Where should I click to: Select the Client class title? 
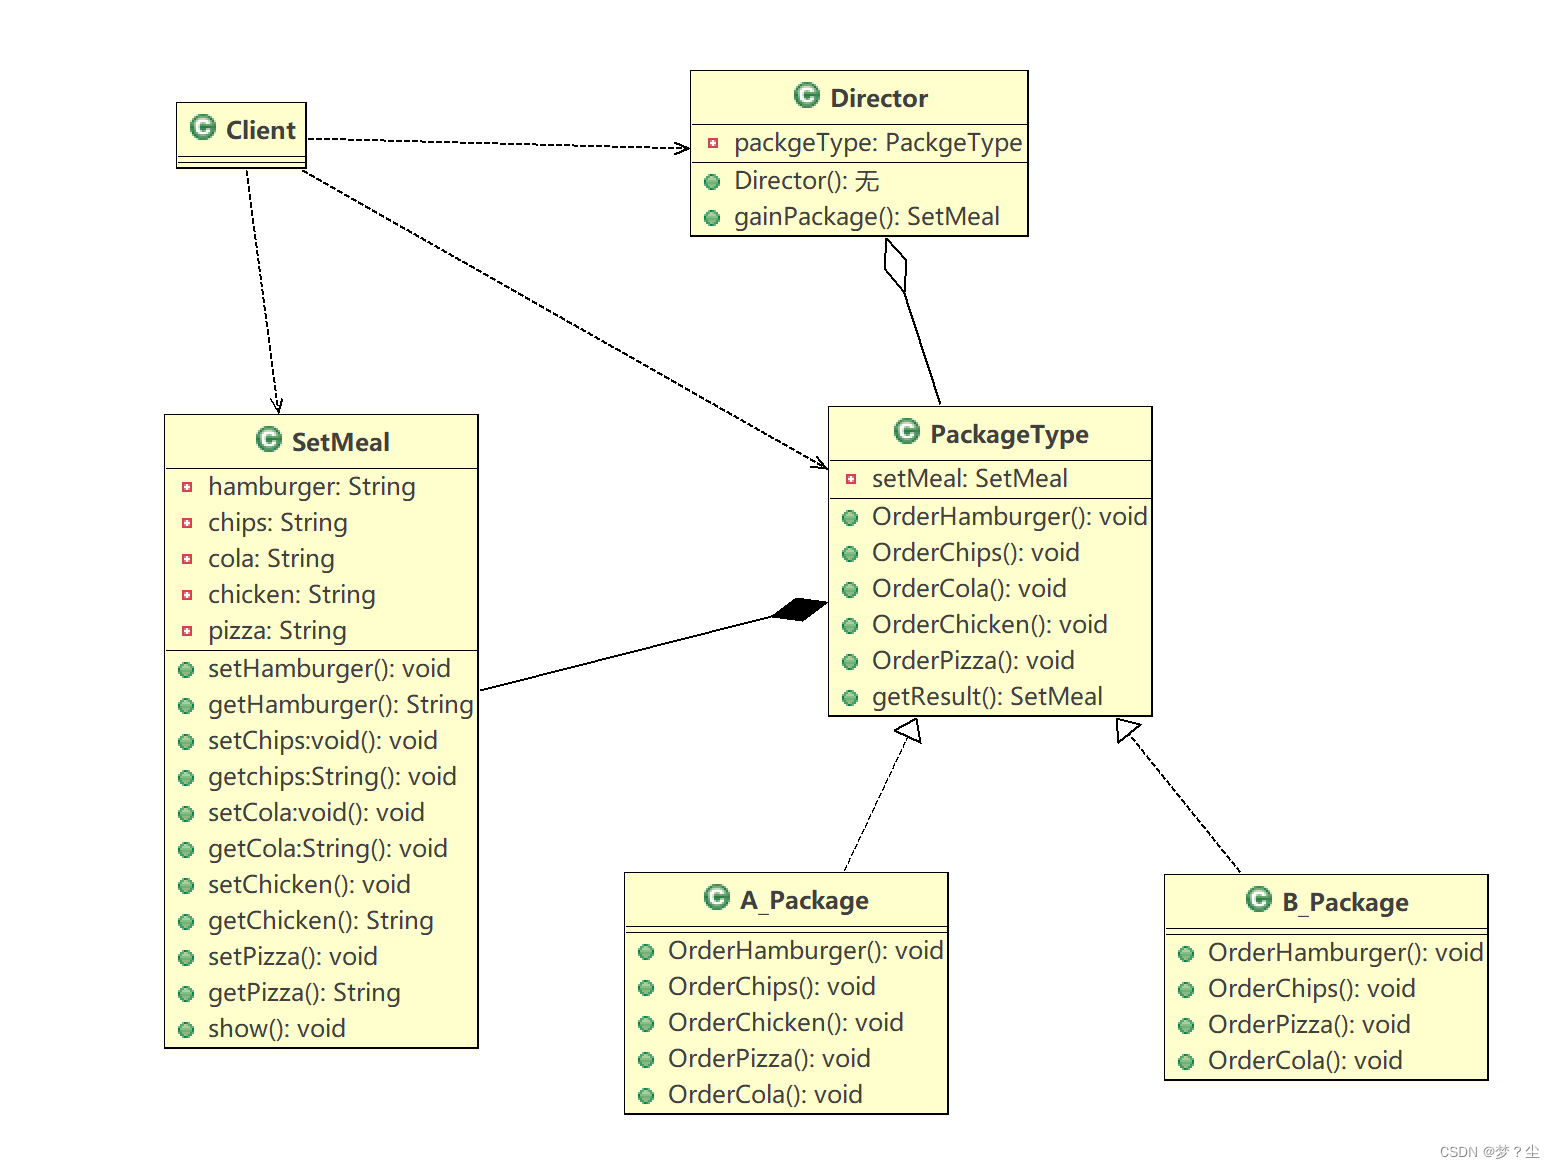coord(260,130)
